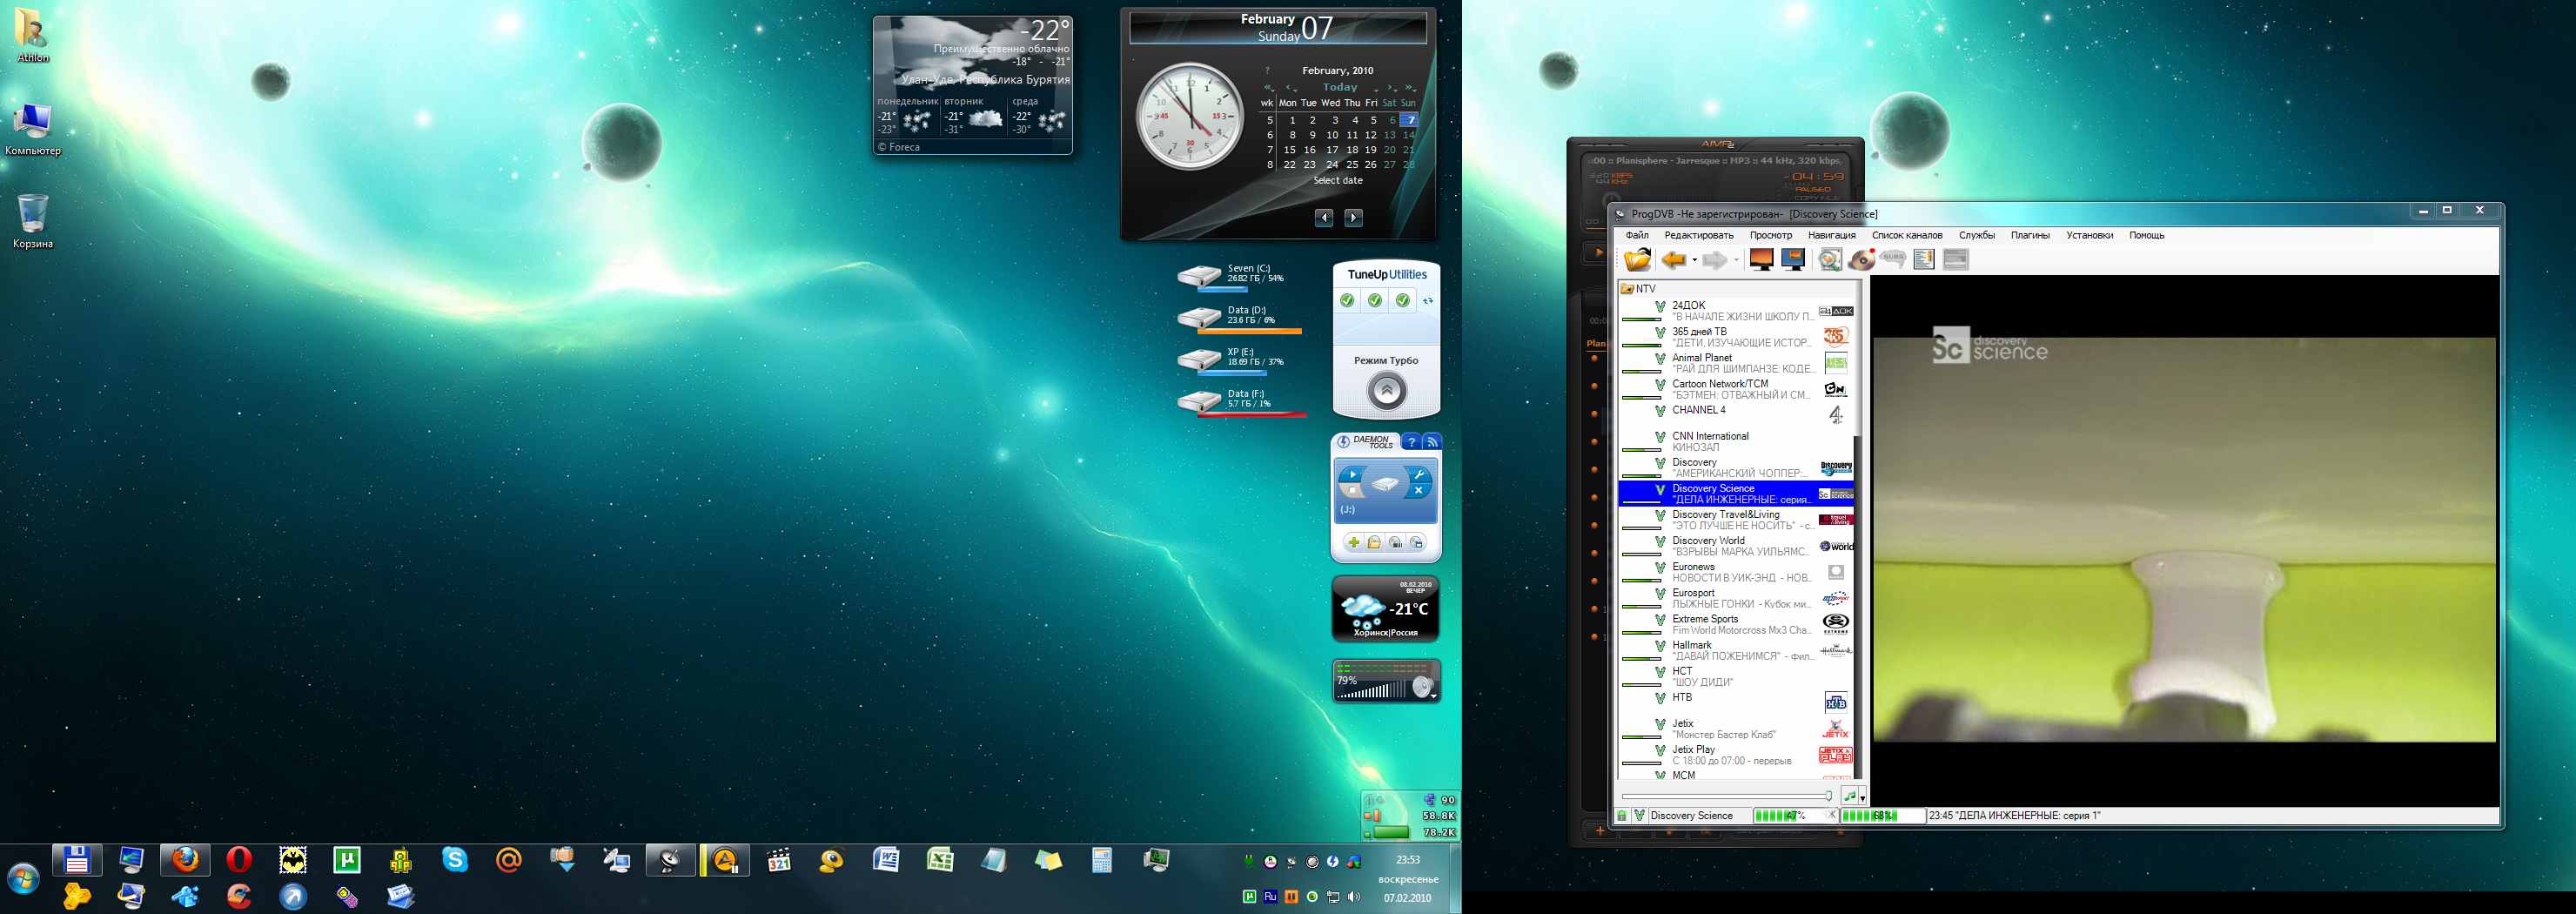
Task: Click the program guide list icon
Action: click(1923, 260)
